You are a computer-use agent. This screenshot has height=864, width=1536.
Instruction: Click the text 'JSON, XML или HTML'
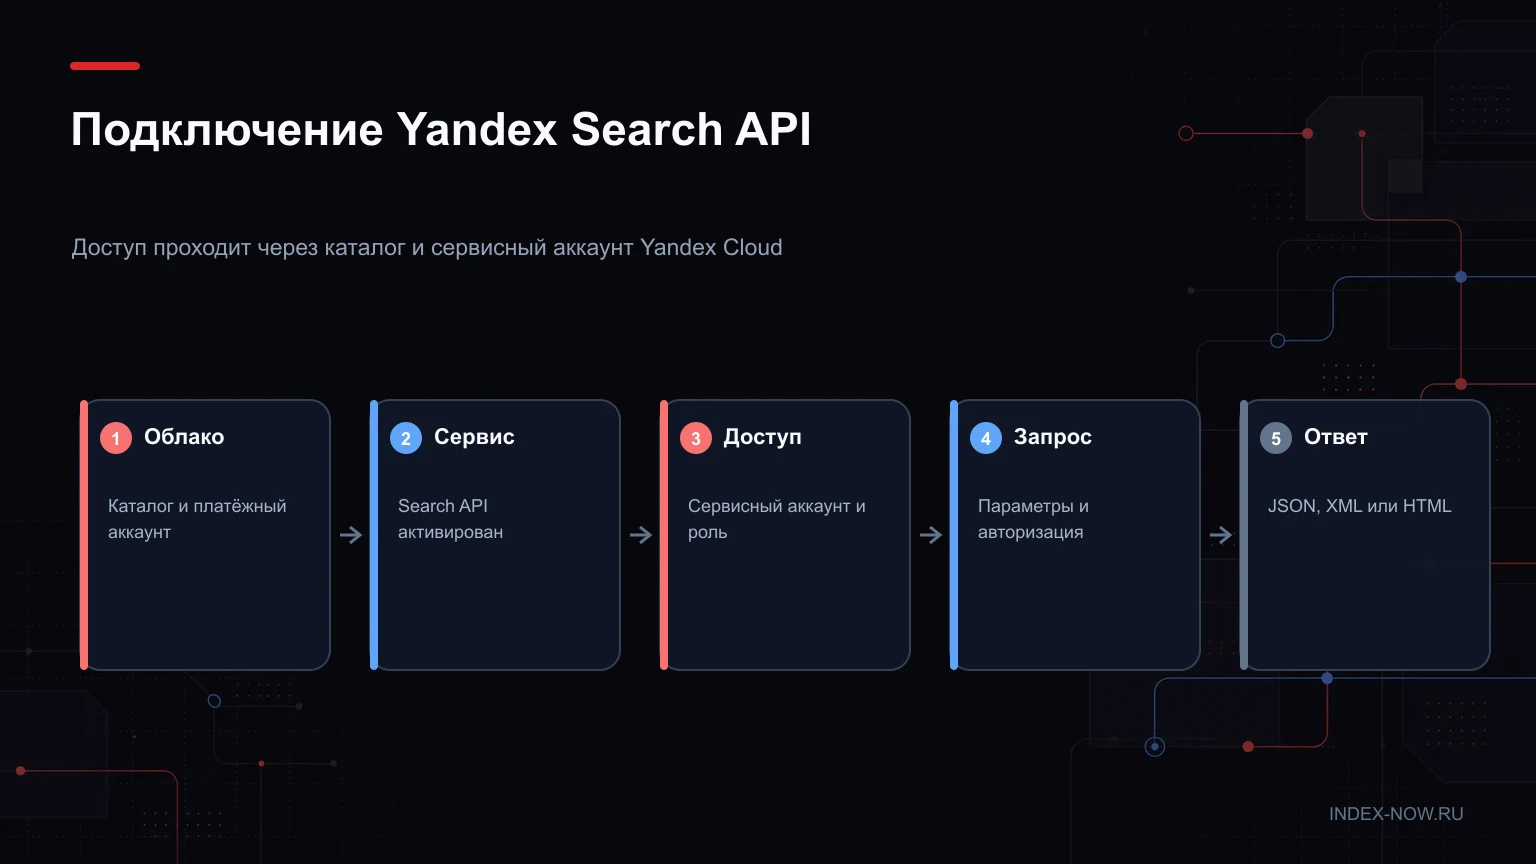1360,506
